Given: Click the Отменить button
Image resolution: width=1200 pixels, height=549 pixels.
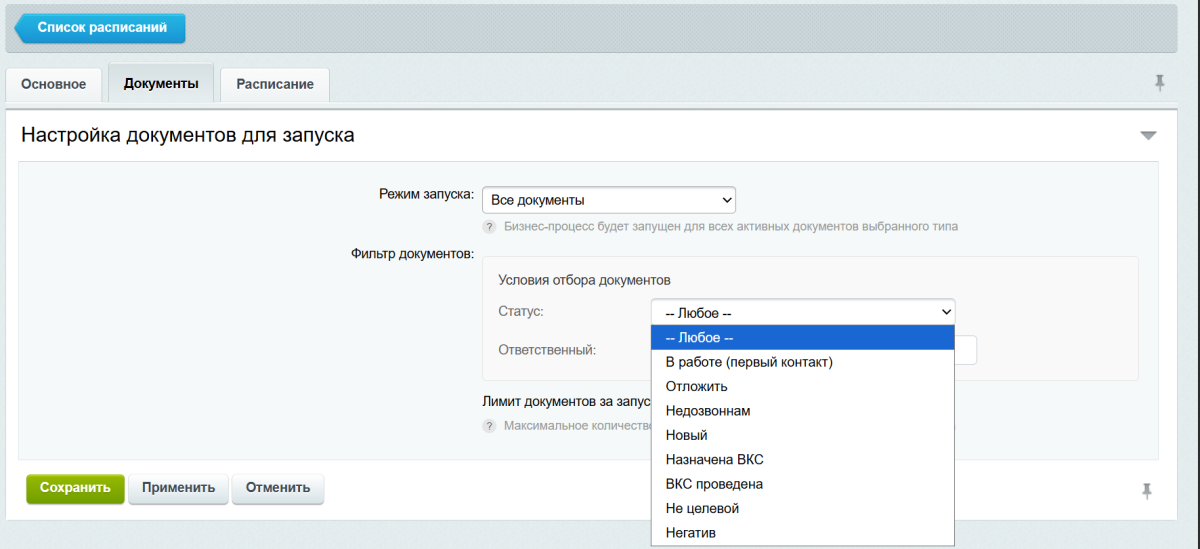Looking at the screenshot, I should 278,489.
